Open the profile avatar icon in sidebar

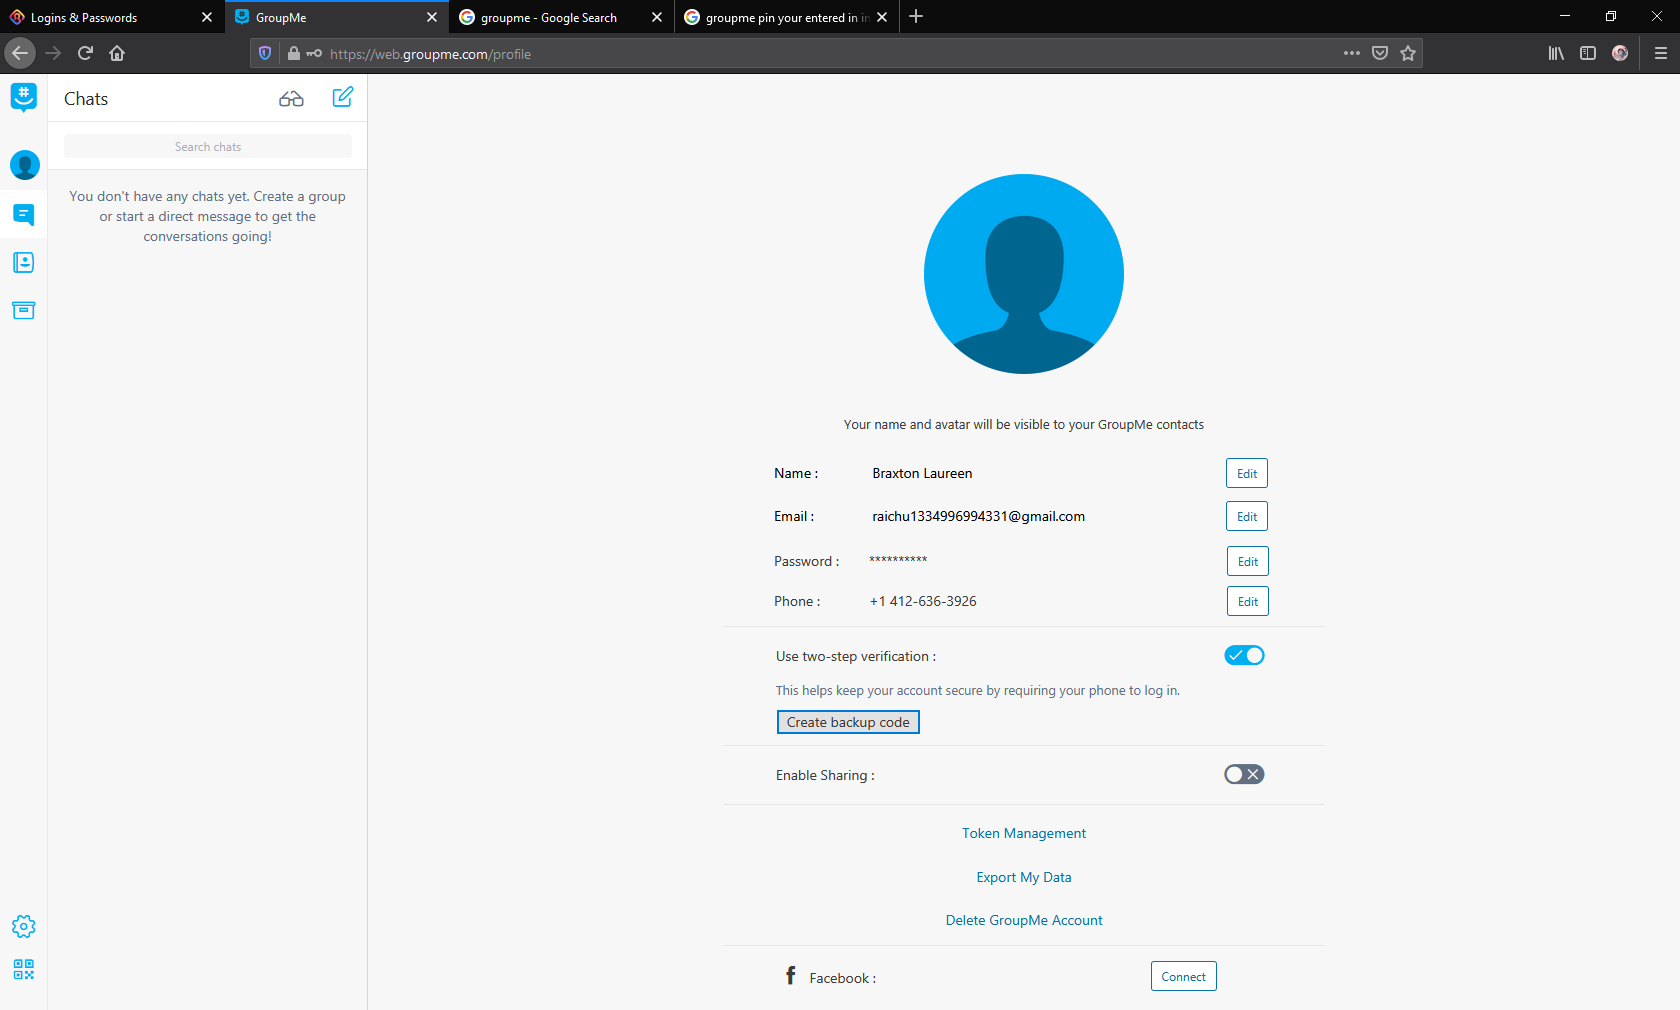[x=24, y=165]
